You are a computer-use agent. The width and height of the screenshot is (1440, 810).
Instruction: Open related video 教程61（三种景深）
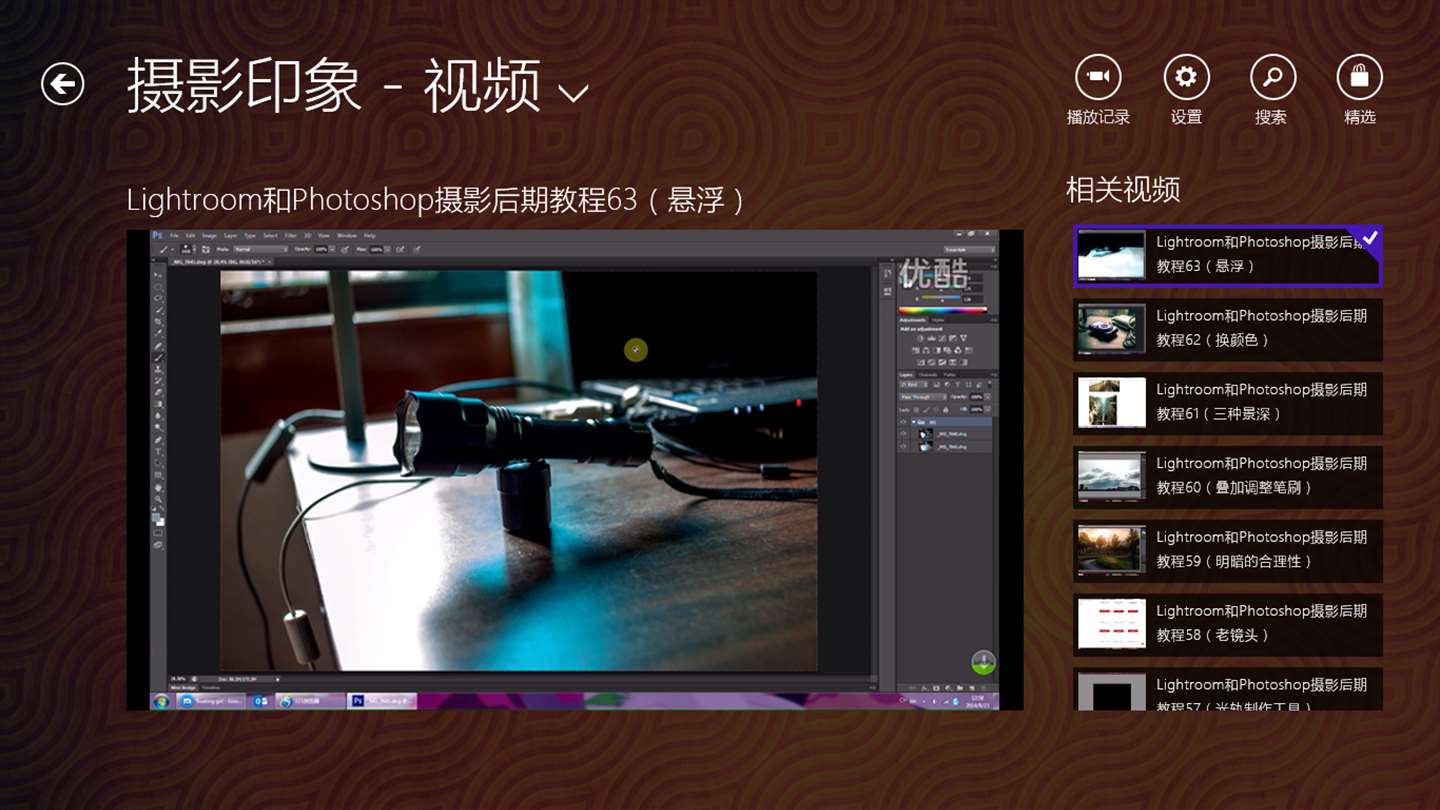(1228, 403)
